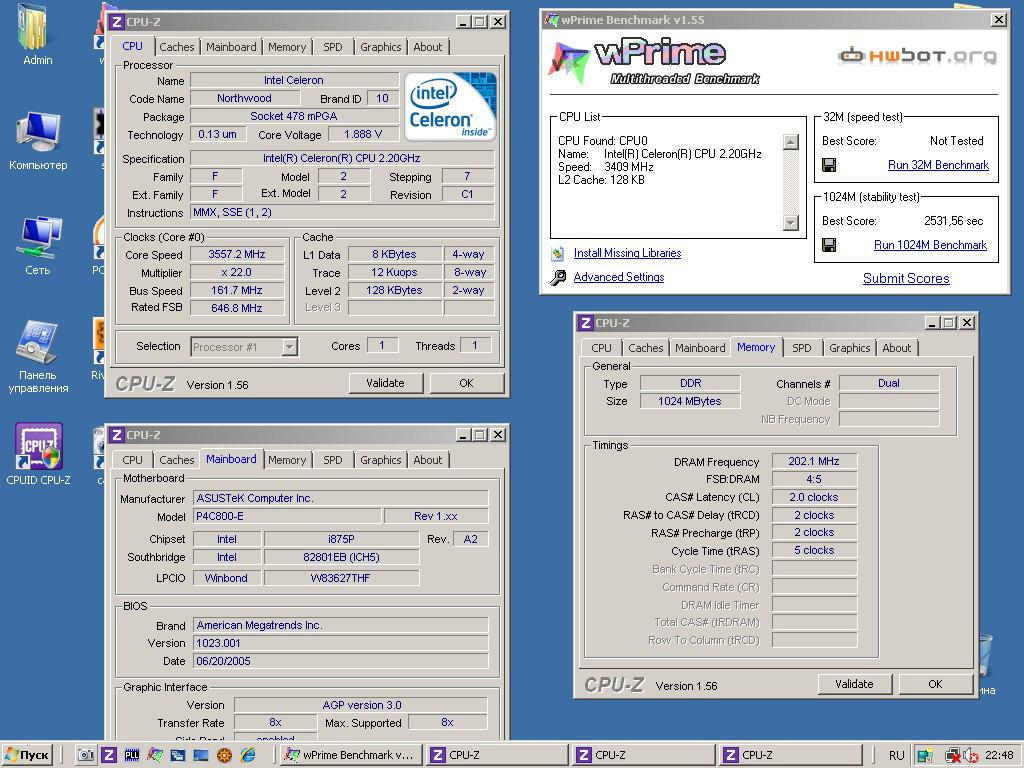Click the Bus Speed value 161.7 MHz
Viewport: 1024px width, 768px height.
click(x=237, y=291)
